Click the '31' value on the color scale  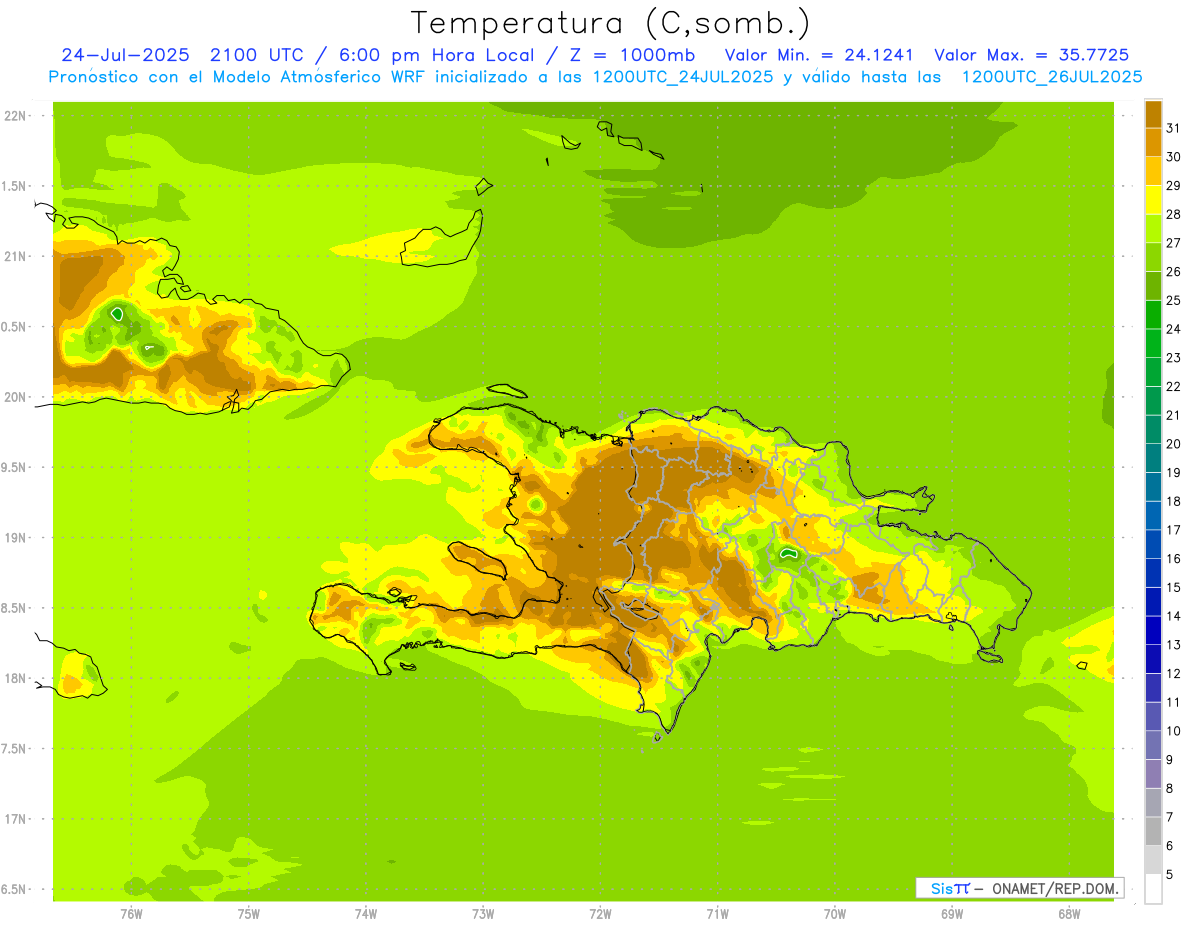click(1173, 128)
